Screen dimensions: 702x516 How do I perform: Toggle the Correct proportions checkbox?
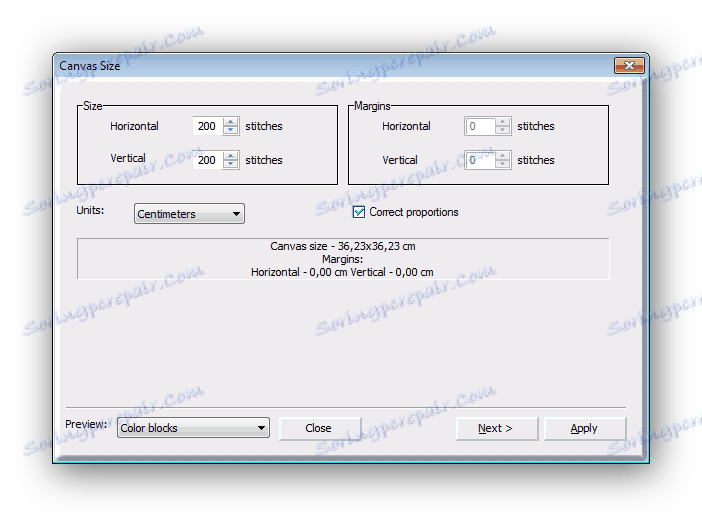pos(359,212)
